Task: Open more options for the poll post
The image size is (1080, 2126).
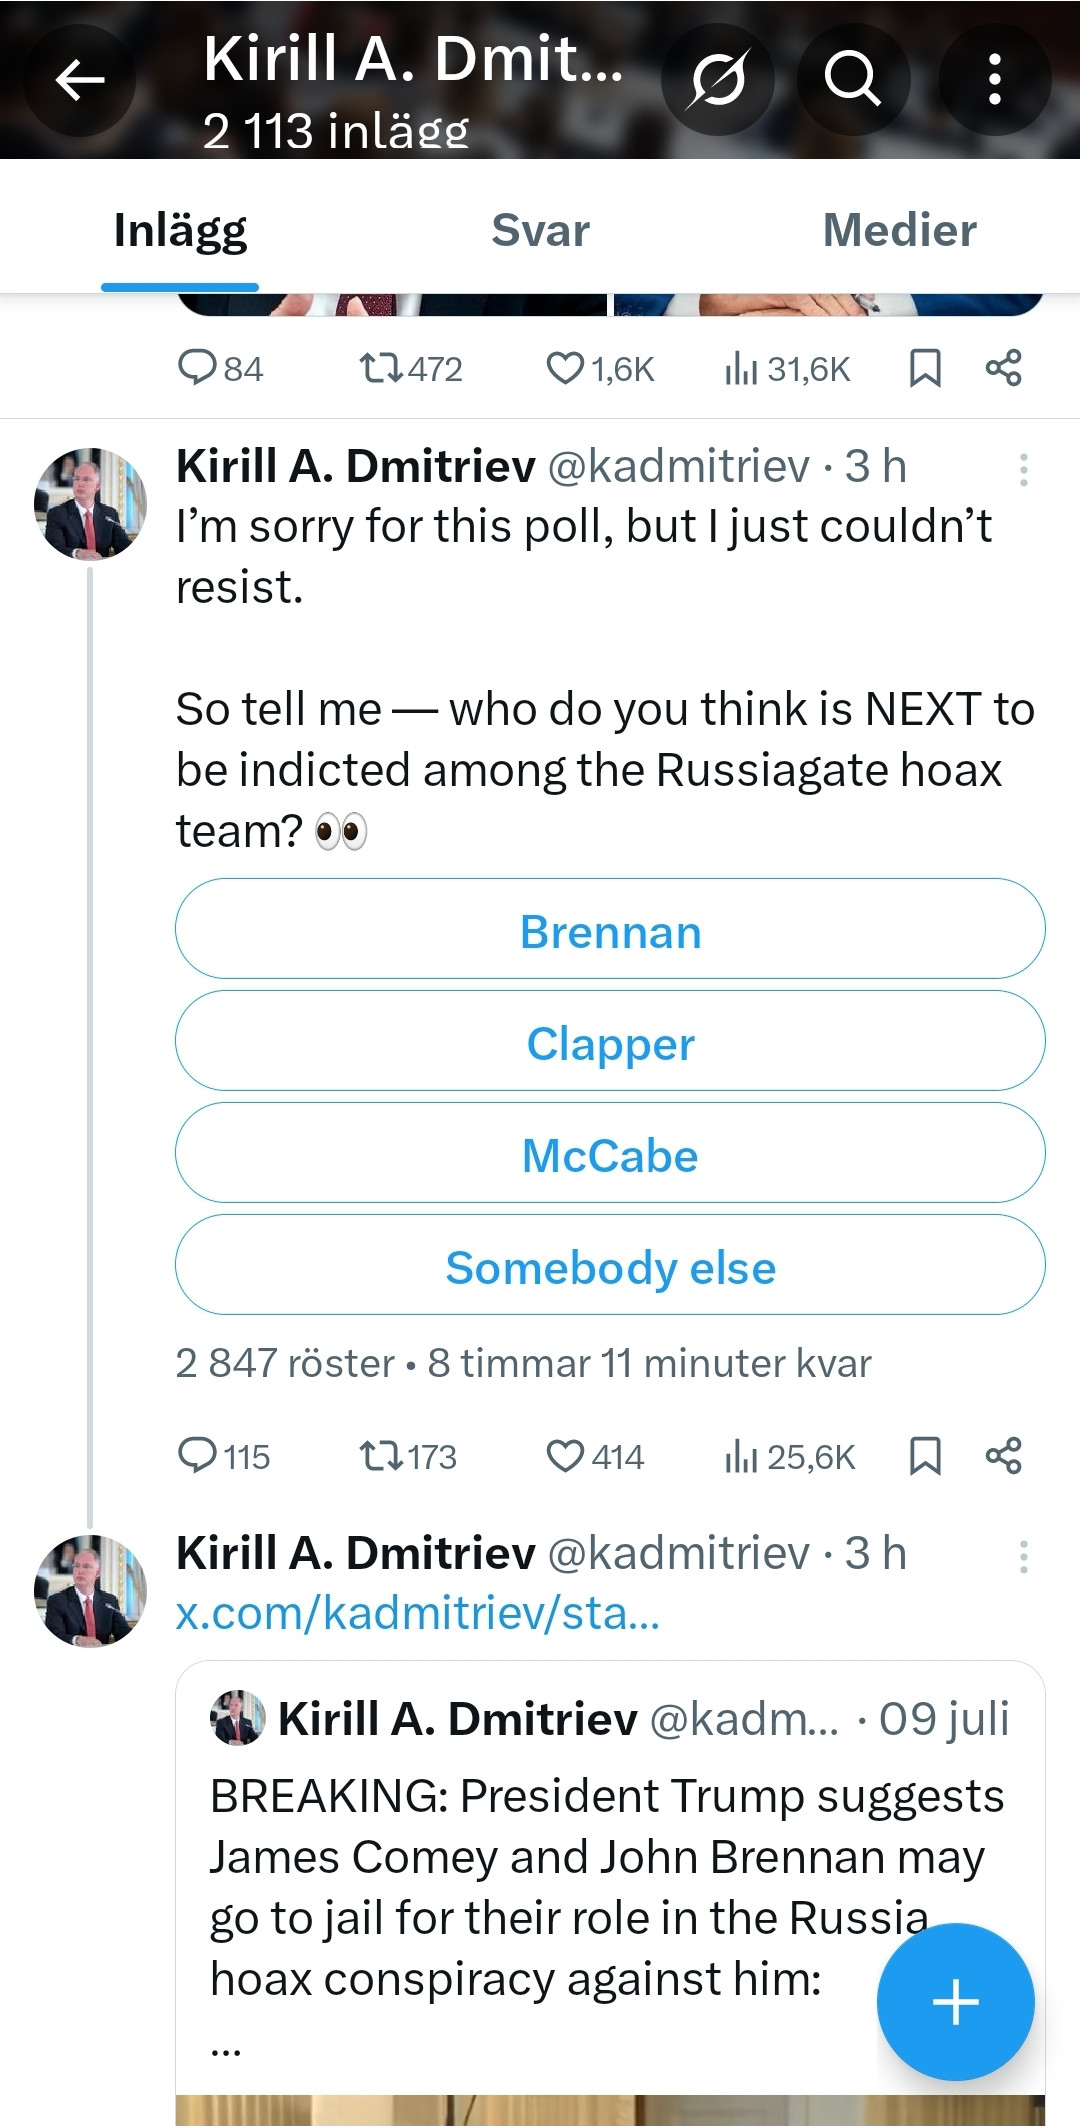Action: click(1023, 469)
